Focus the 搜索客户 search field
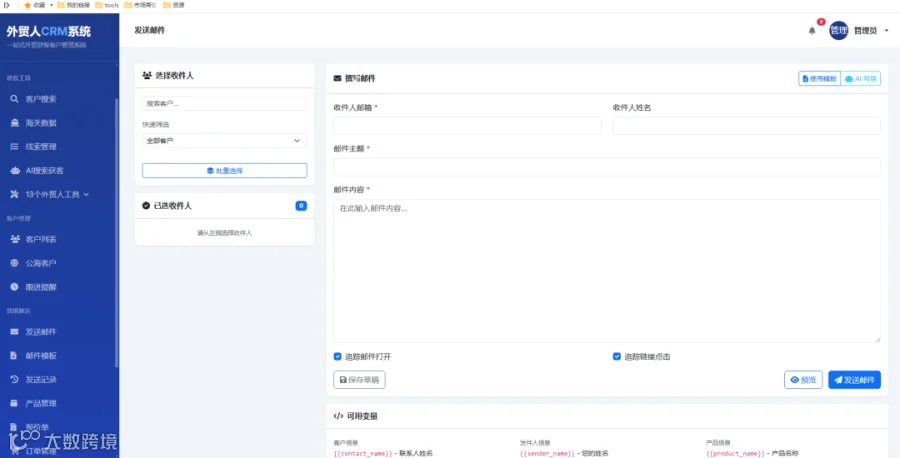Viewport: 900px width, 458px height. click(224, 104)
